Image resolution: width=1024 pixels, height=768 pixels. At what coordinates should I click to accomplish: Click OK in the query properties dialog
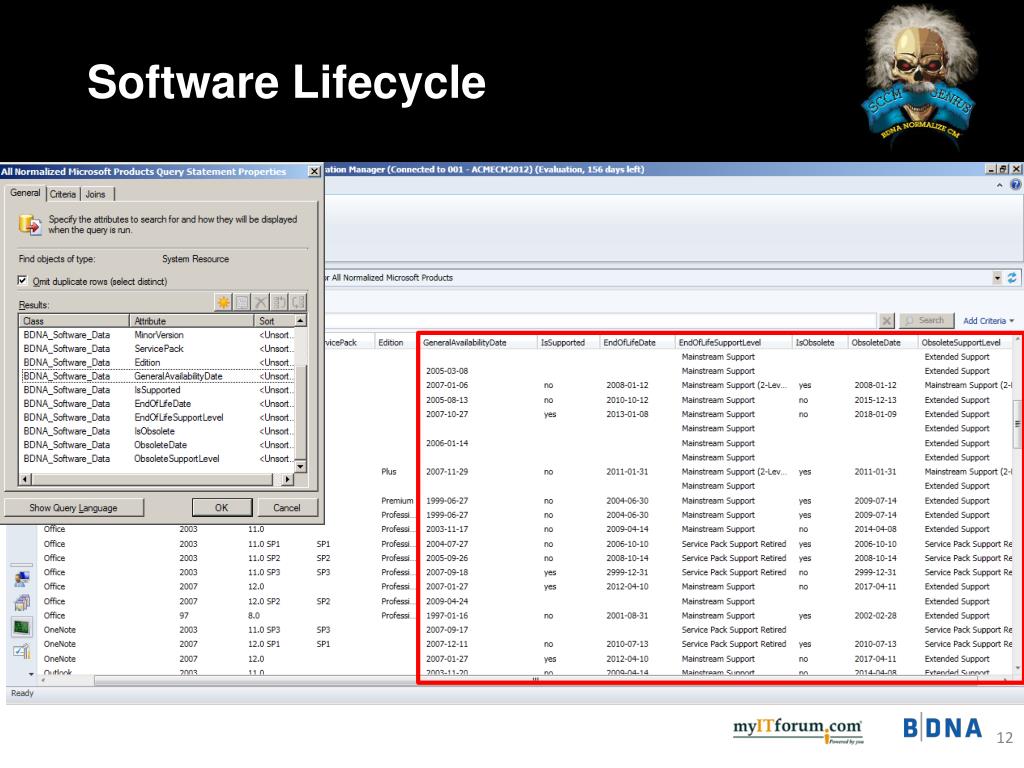(222, 507)
